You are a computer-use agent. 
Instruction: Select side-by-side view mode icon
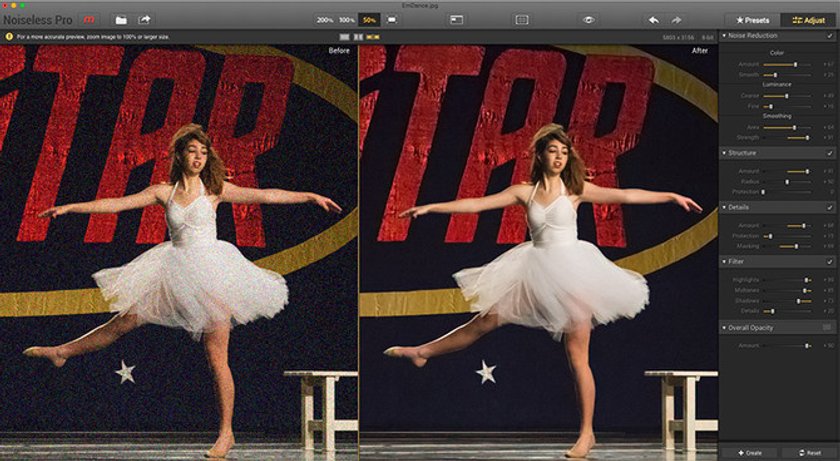(x=373, y=37)
